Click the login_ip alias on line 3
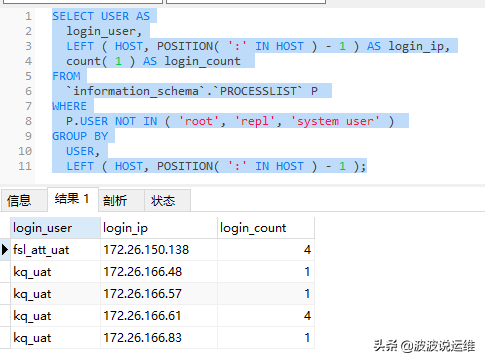 click(x=416, y=46)
